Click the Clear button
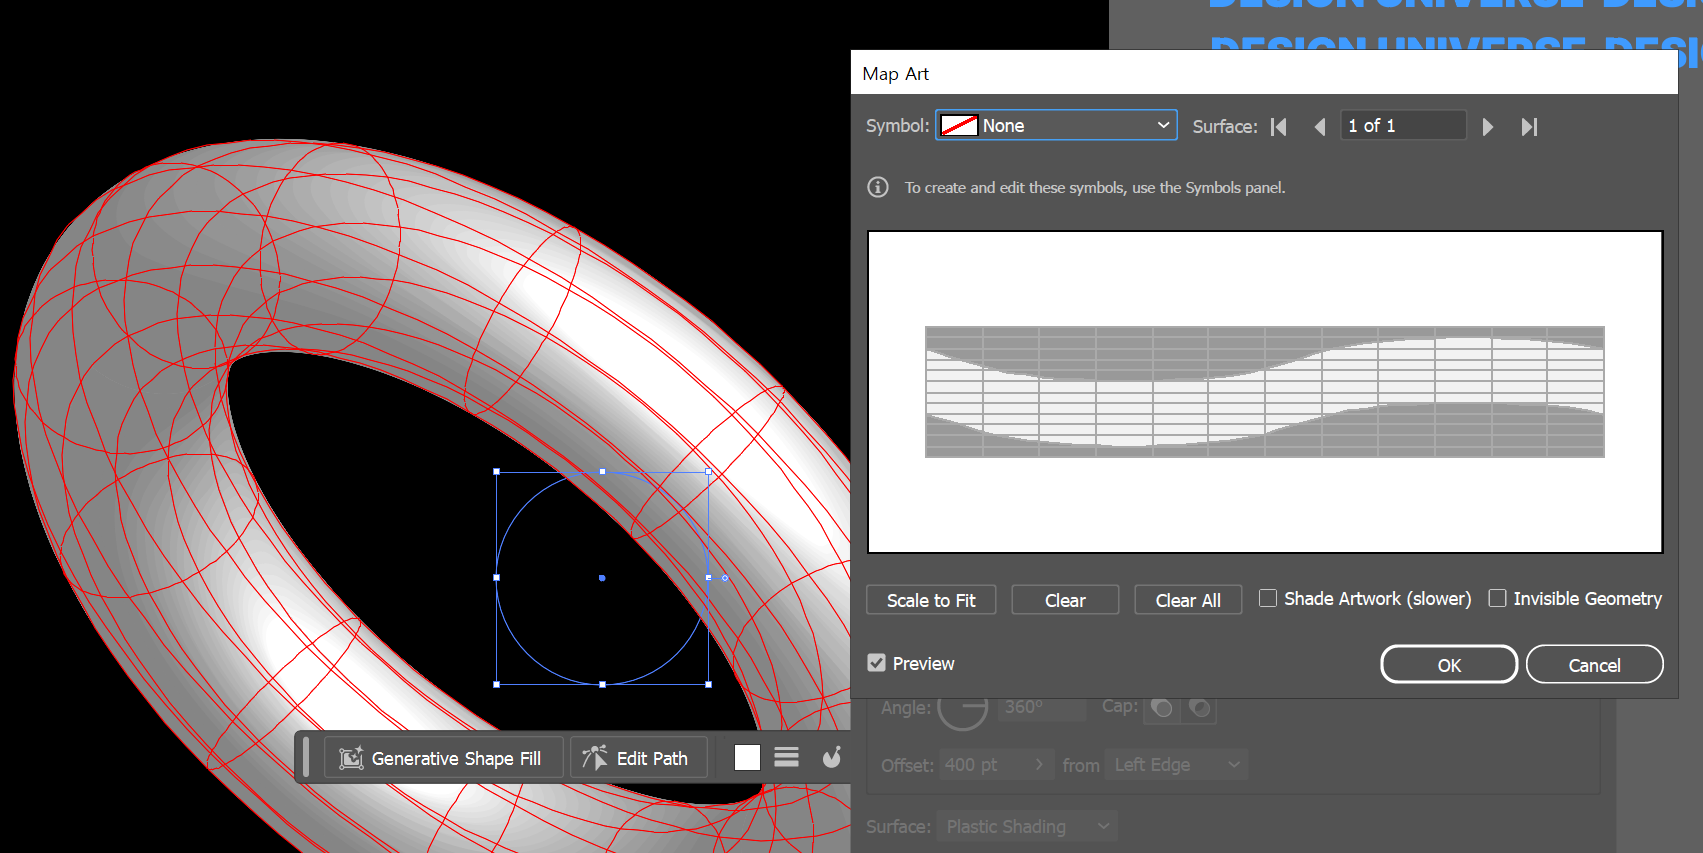Viewport: 1703px width, 853px height. (1065, 600)
